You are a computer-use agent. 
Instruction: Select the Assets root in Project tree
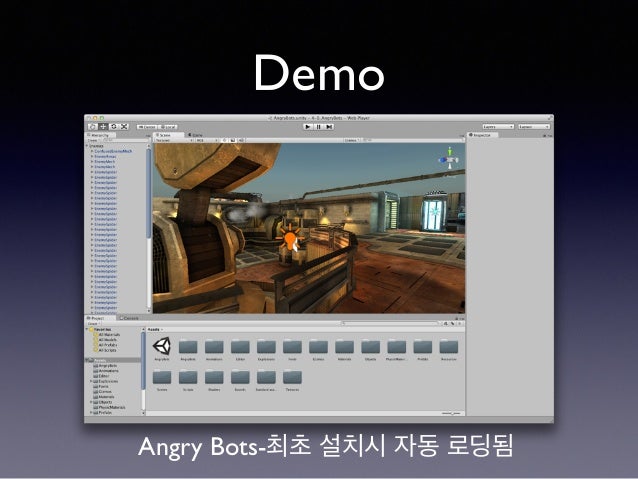[x=113, y=360]
